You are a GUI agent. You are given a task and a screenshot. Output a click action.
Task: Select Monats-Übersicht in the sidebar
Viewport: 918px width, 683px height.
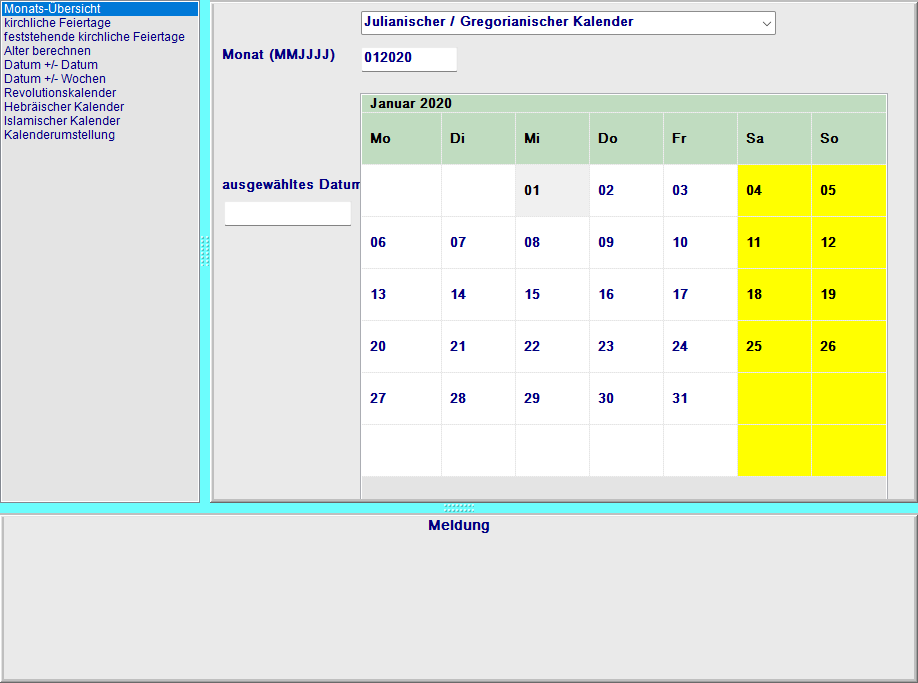pos(53,9)
